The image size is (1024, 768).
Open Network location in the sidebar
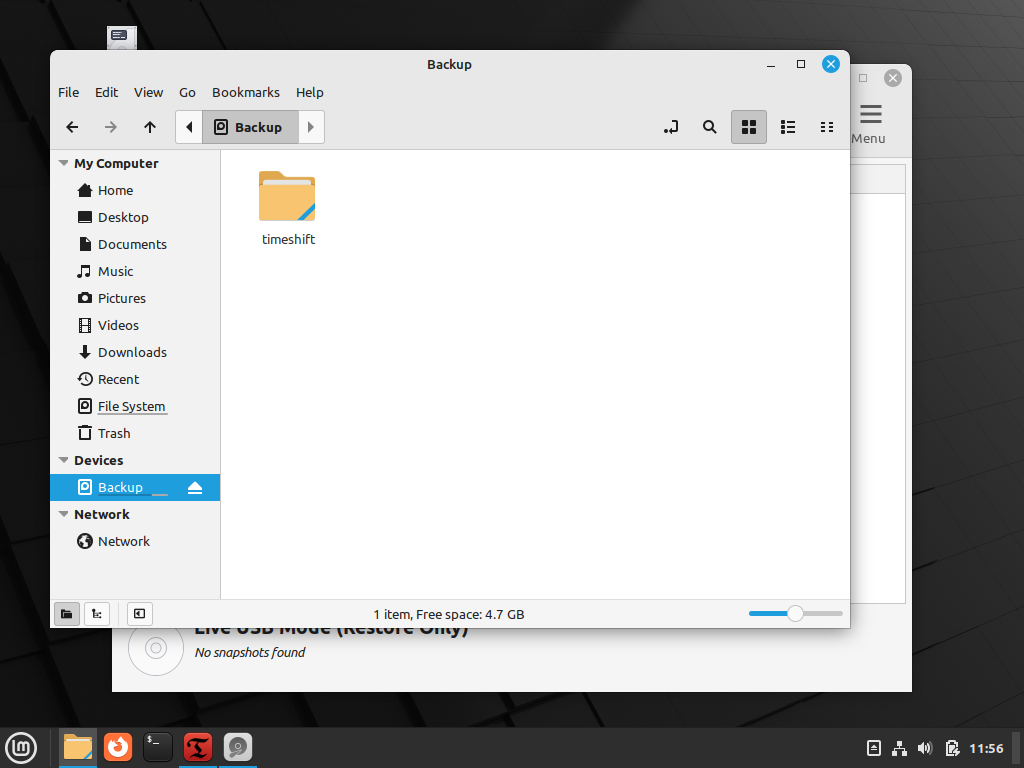[x=135, y=541]
